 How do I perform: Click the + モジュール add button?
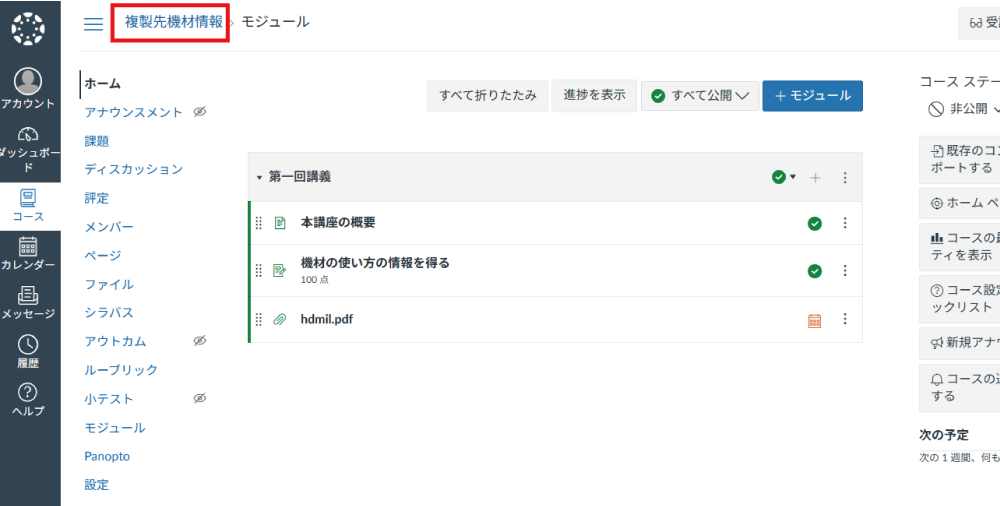812,96
